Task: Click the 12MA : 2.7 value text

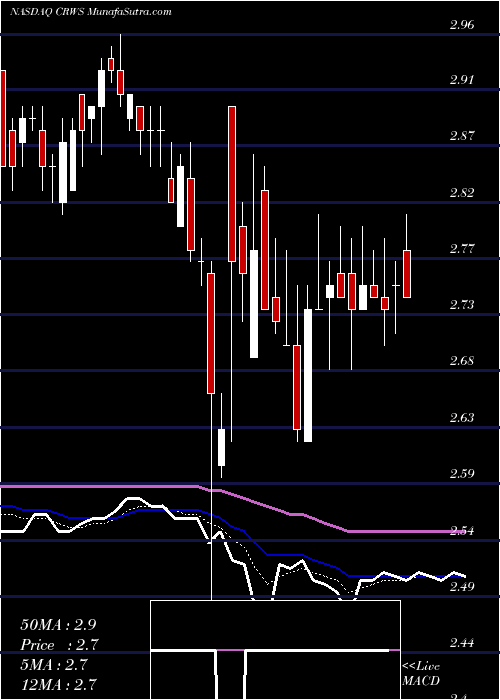Action: (x=58, y=684)
